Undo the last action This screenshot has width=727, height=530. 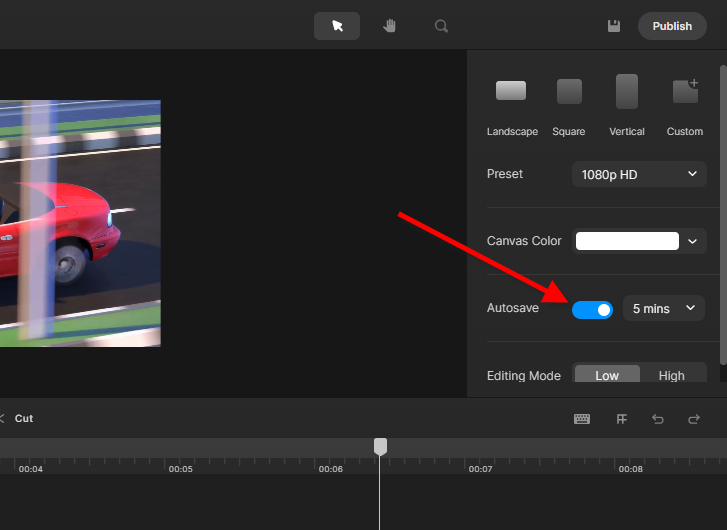click(x=658, y=419)
